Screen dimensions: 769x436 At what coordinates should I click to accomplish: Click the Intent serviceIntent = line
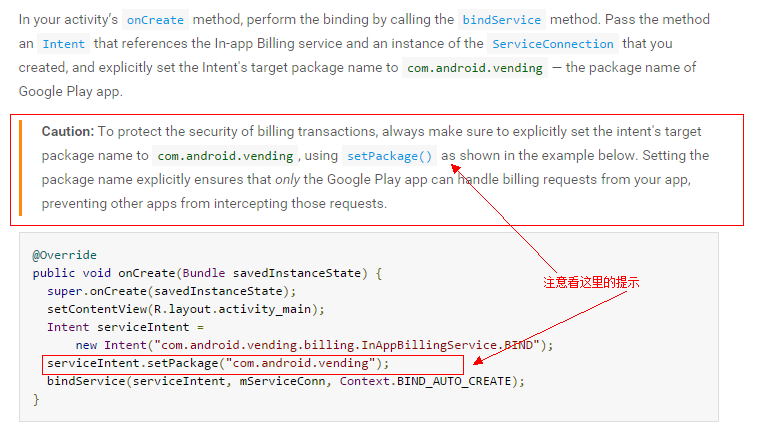click(126, 327)
